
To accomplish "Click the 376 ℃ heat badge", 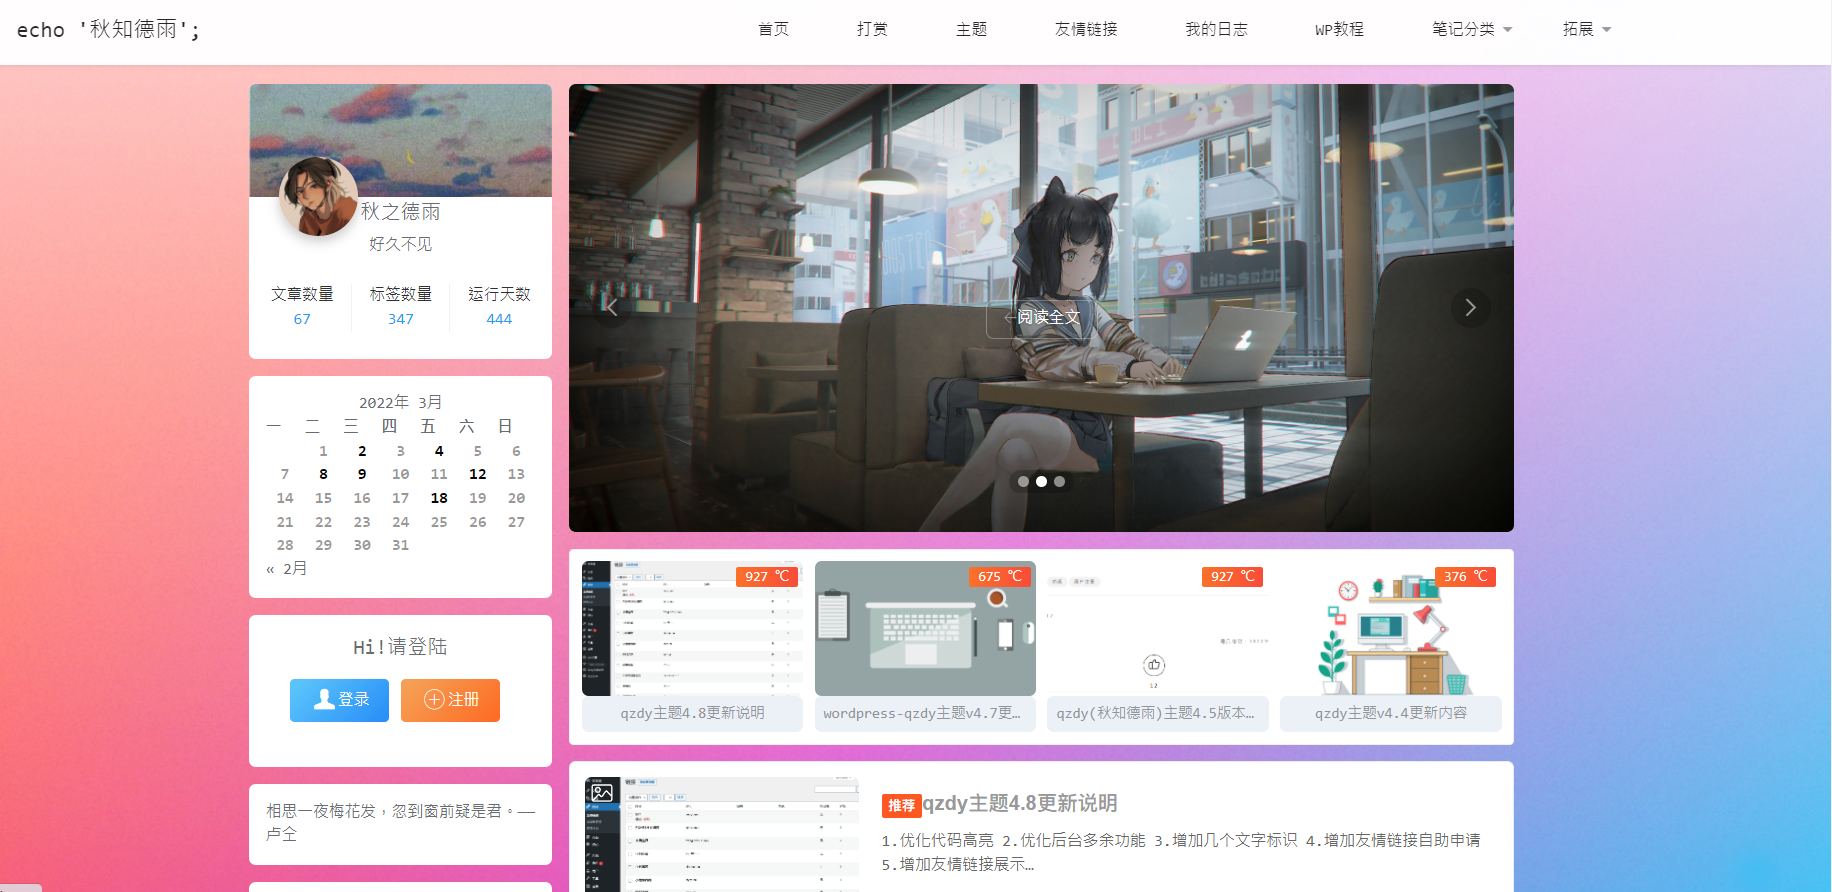I will [x=1465, y=576].
